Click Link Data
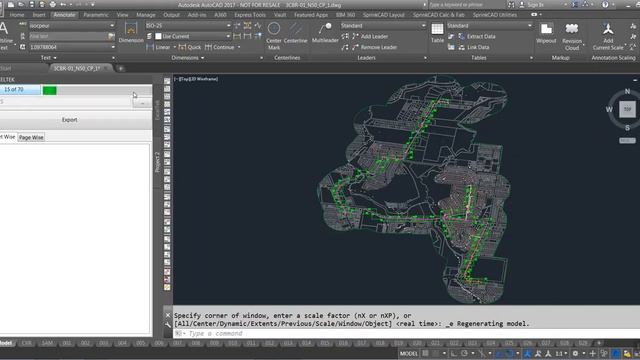Viewport: 640px width, 360px height. (x=473, y=47)
